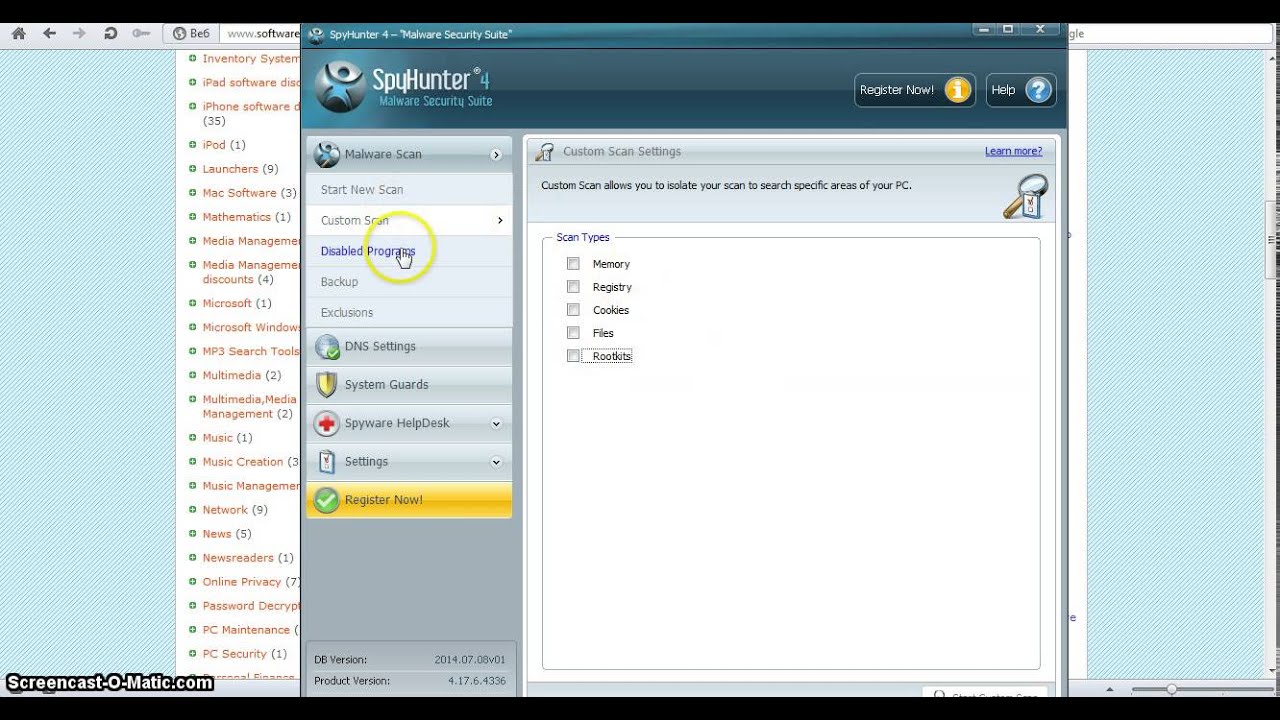1280x720 pixels.
Task: Open System Guards section
Action: (409, 385)
